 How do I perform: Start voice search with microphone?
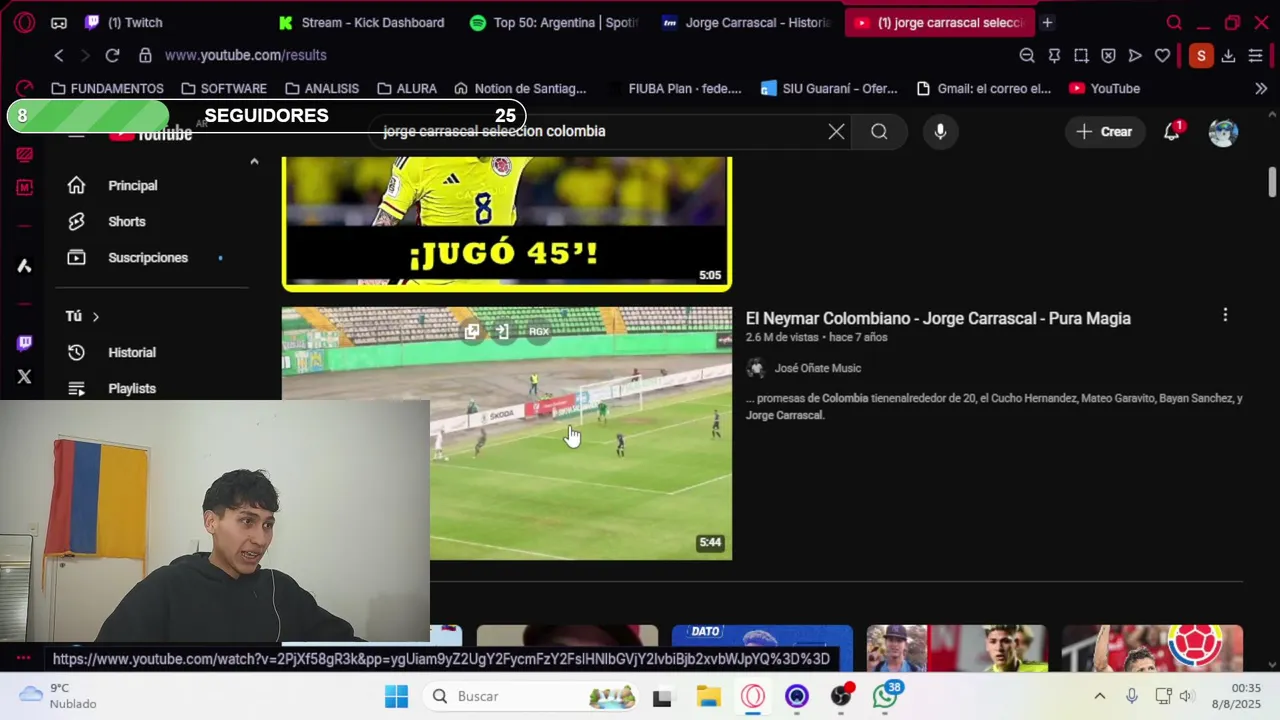pos(940,131)
